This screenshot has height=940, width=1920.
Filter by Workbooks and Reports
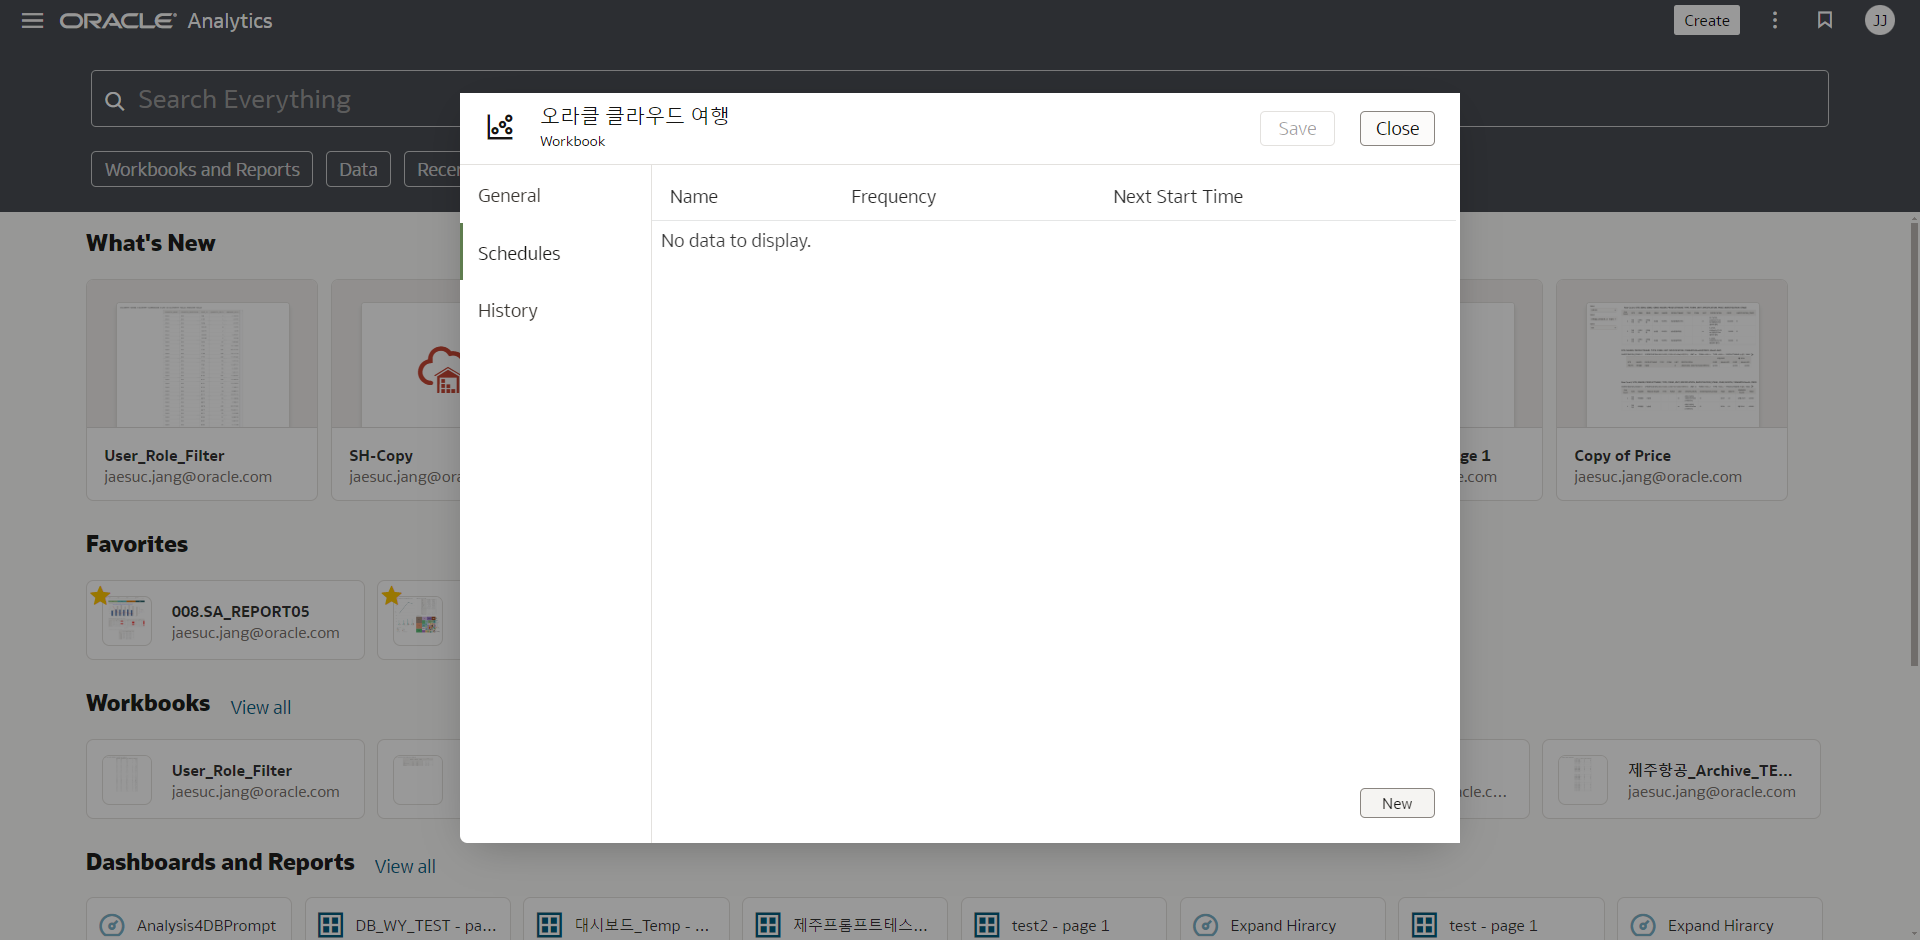pos(202,169)
